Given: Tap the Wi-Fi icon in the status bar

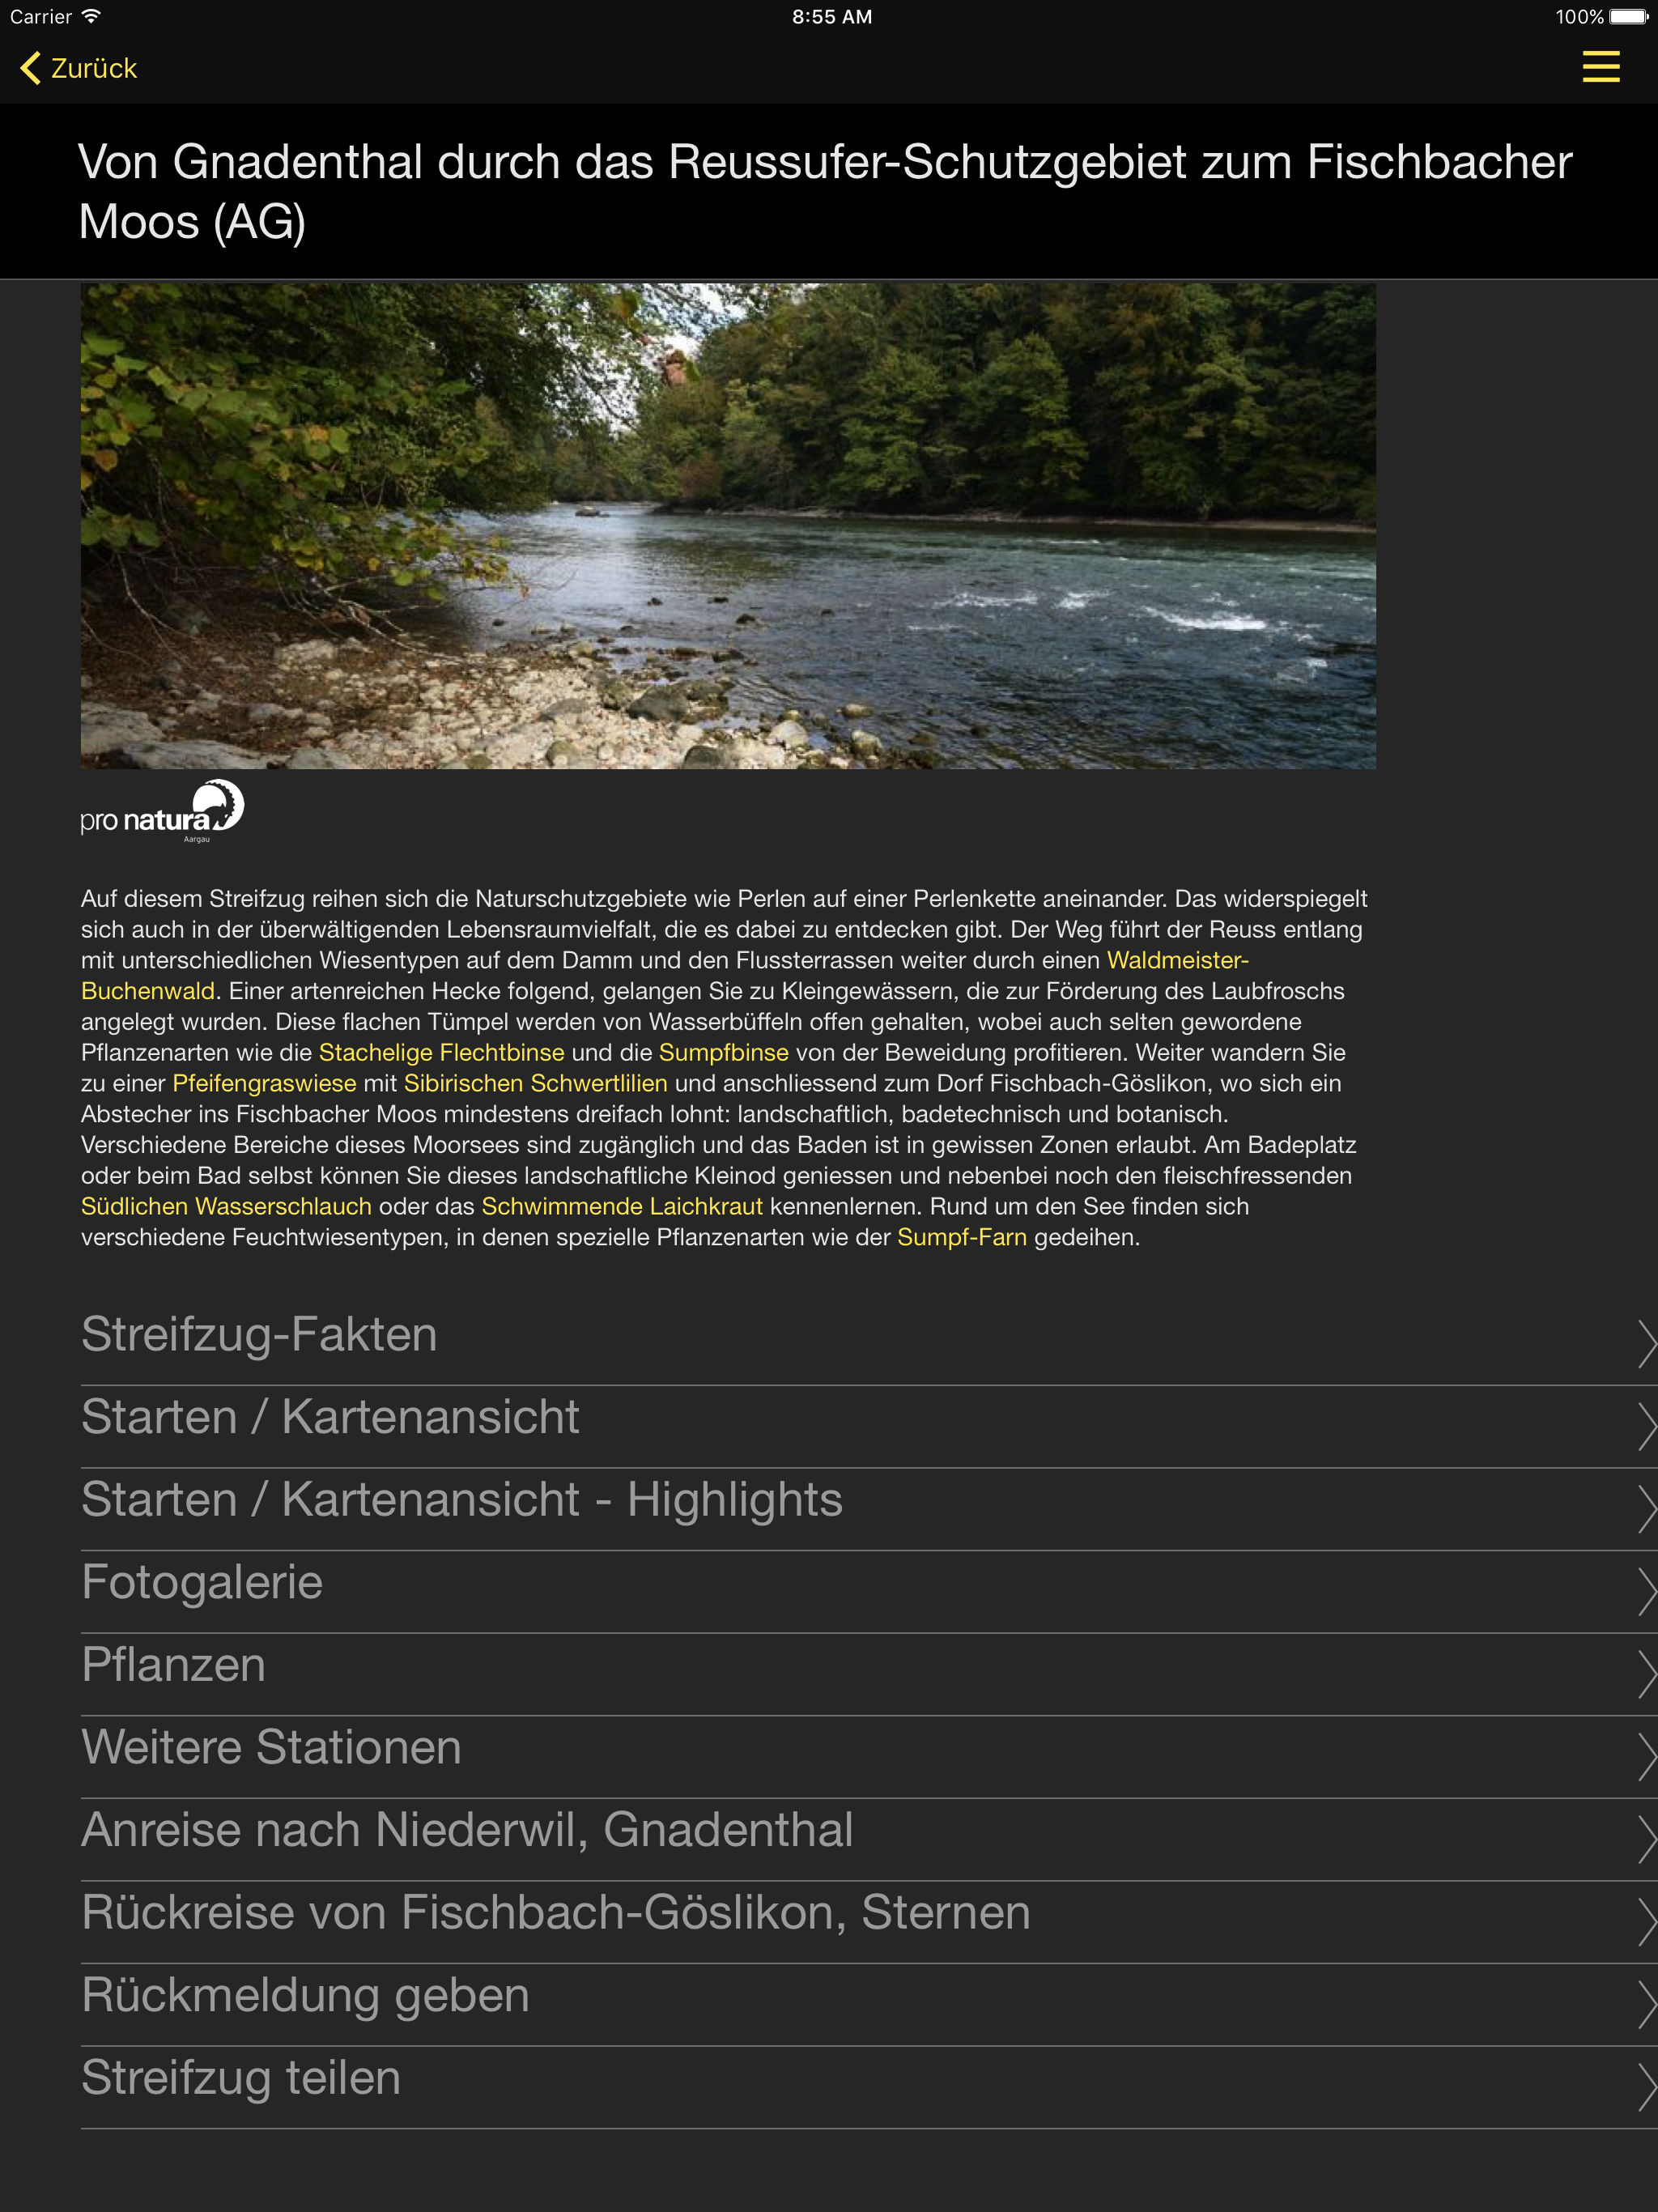Looking at the screenshot, I should pos(92,16).
